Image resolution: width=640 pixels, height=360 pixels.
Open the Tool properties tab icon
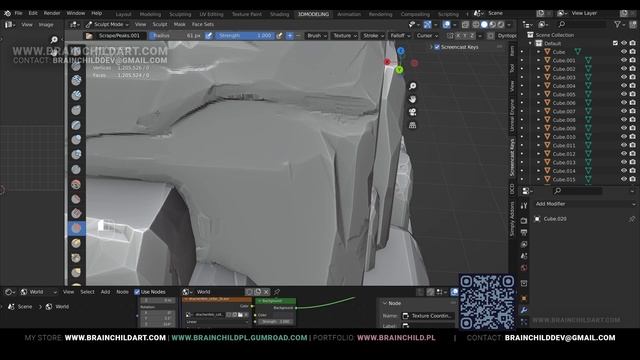point(524,206)
